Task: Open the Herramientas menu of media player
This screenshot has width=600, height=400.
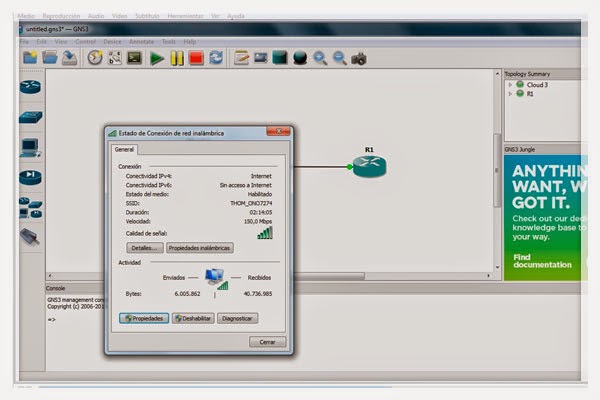Action: click(x=186, y=16)
